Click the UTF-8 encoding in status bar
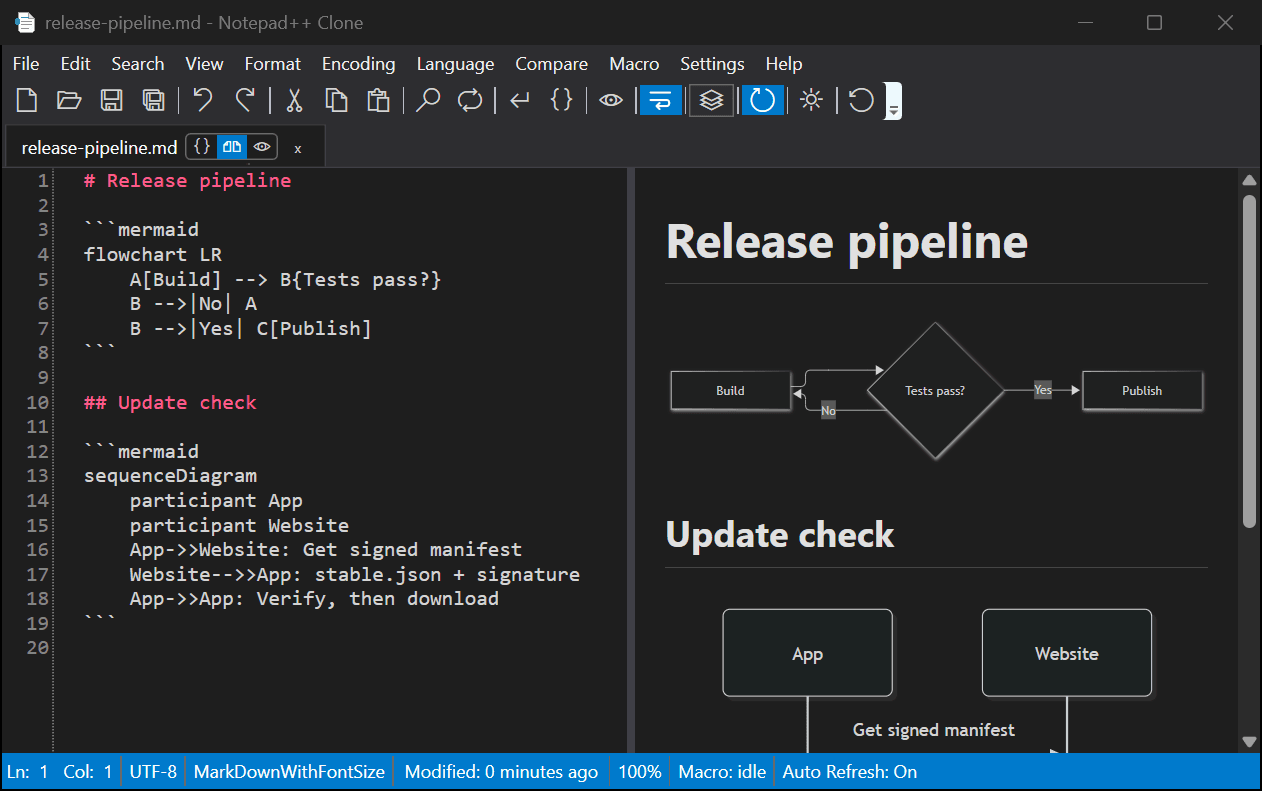Screen dimensions: 1262x791 (x=153, y=772)
